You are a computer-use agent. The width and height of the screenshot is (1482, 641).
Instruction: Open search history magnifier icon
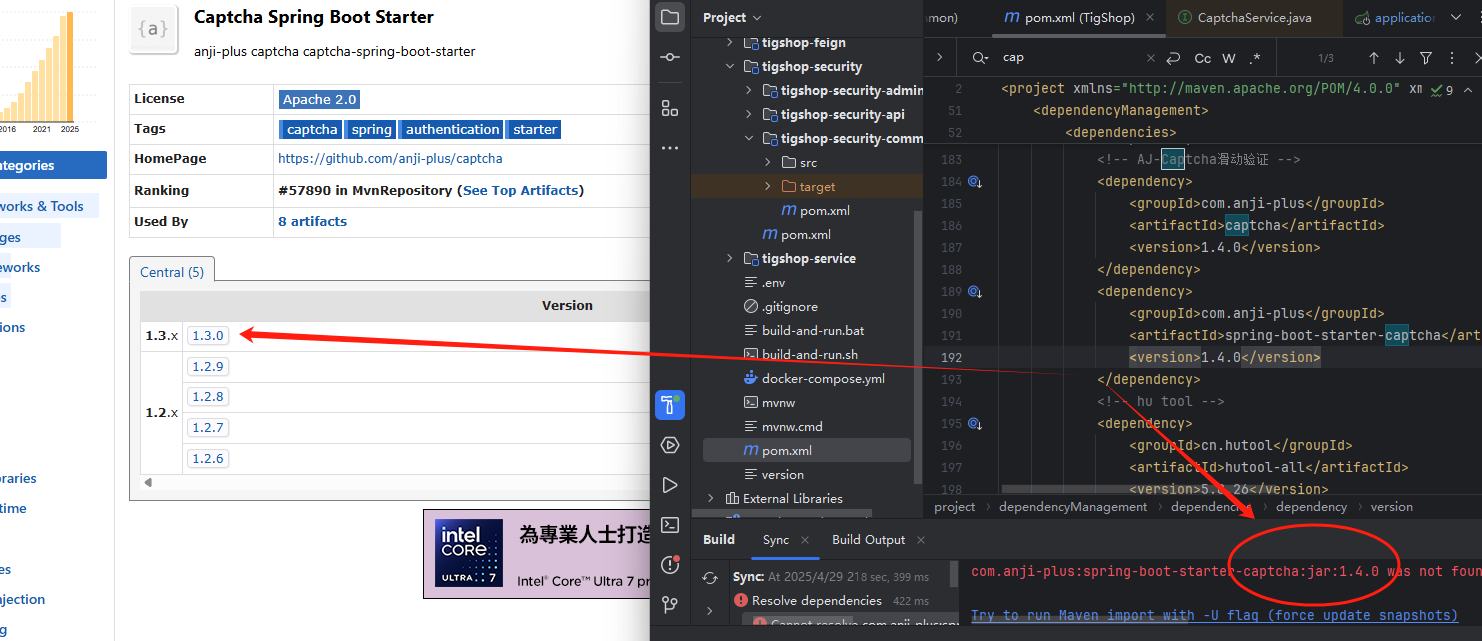tap(981, 58)
